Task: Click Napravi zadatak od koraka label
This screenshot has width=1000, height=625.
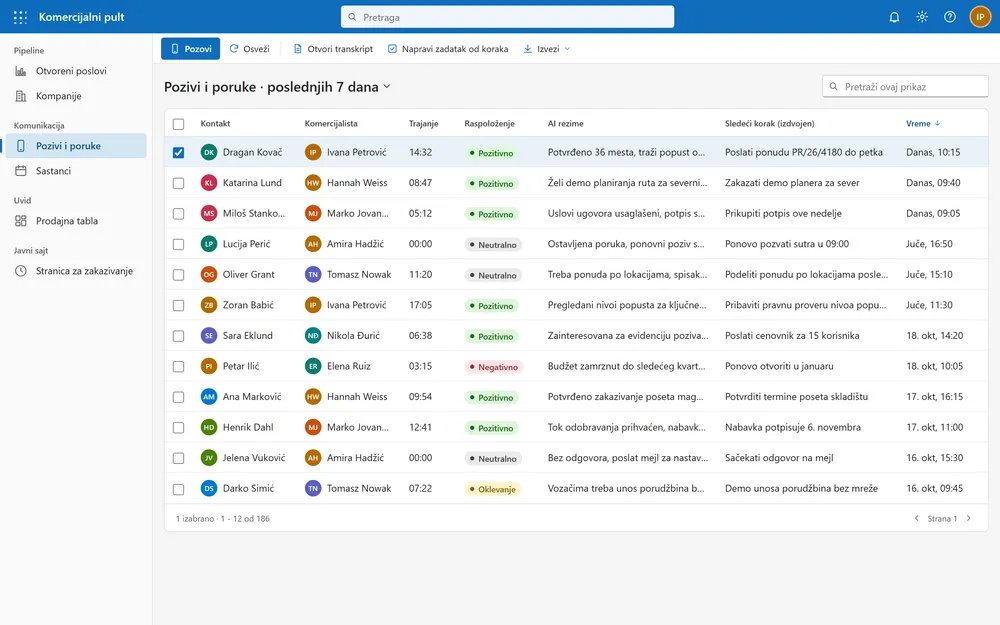Action: click(455, 48)
